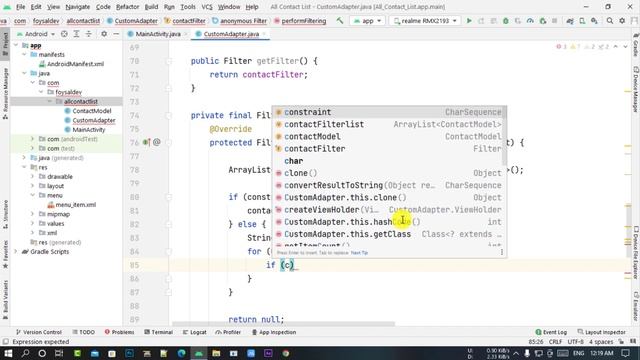The height and width of the screenshot is (360, 640).
Task: Open the Device Manager toolbar icon
Action: click(x=582, y=20)
